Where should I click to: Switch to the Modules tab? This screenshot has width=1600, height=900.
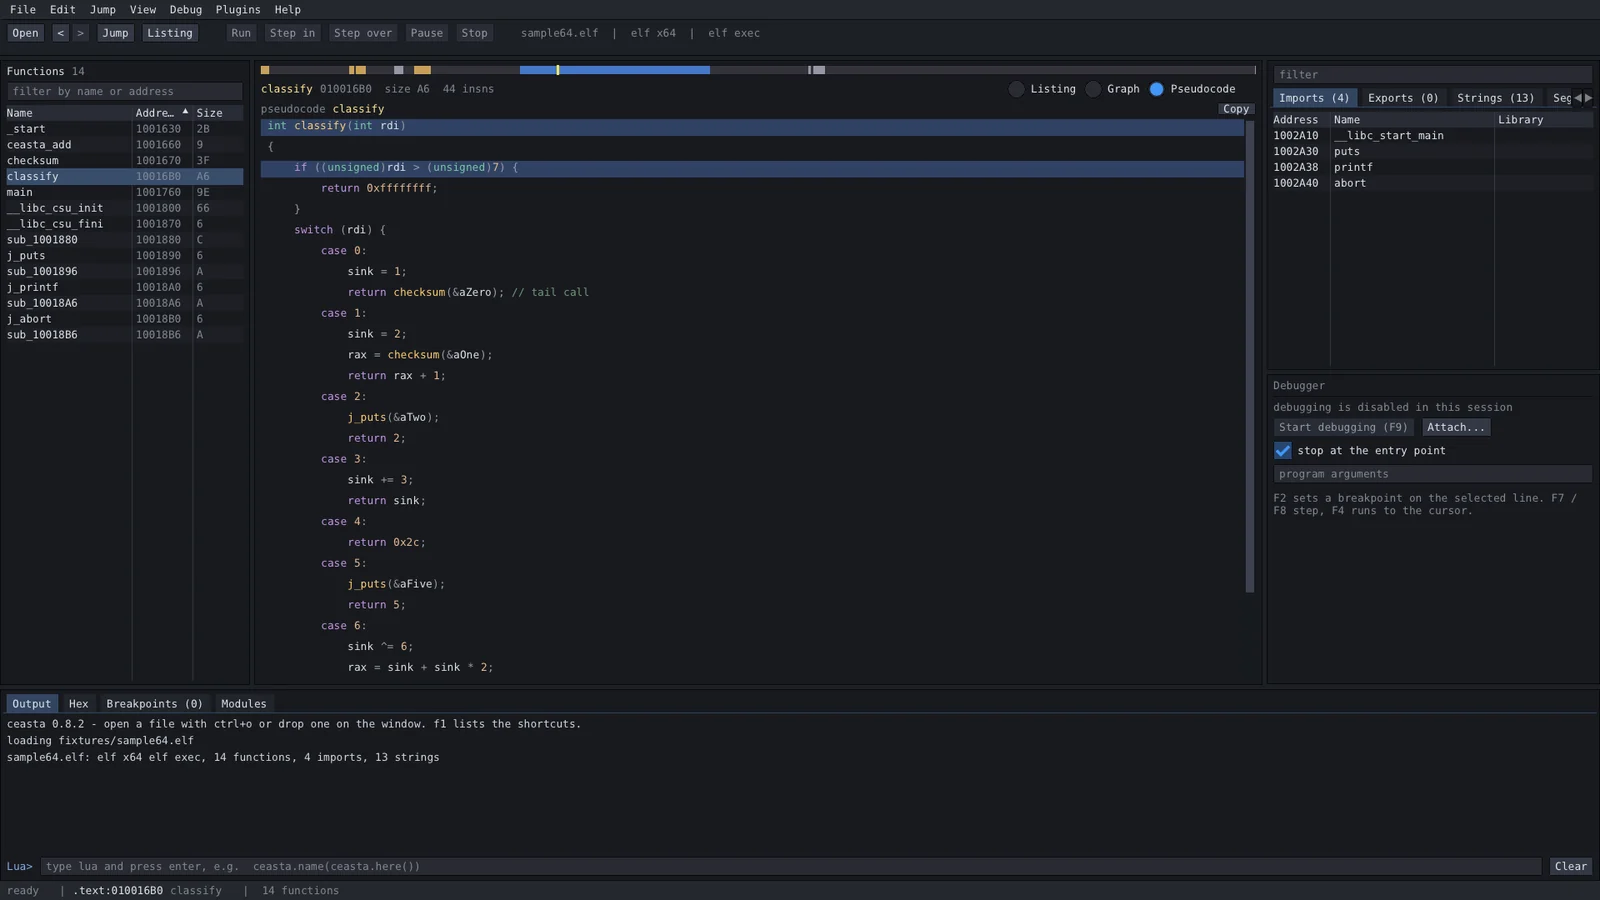click(244, 704)
